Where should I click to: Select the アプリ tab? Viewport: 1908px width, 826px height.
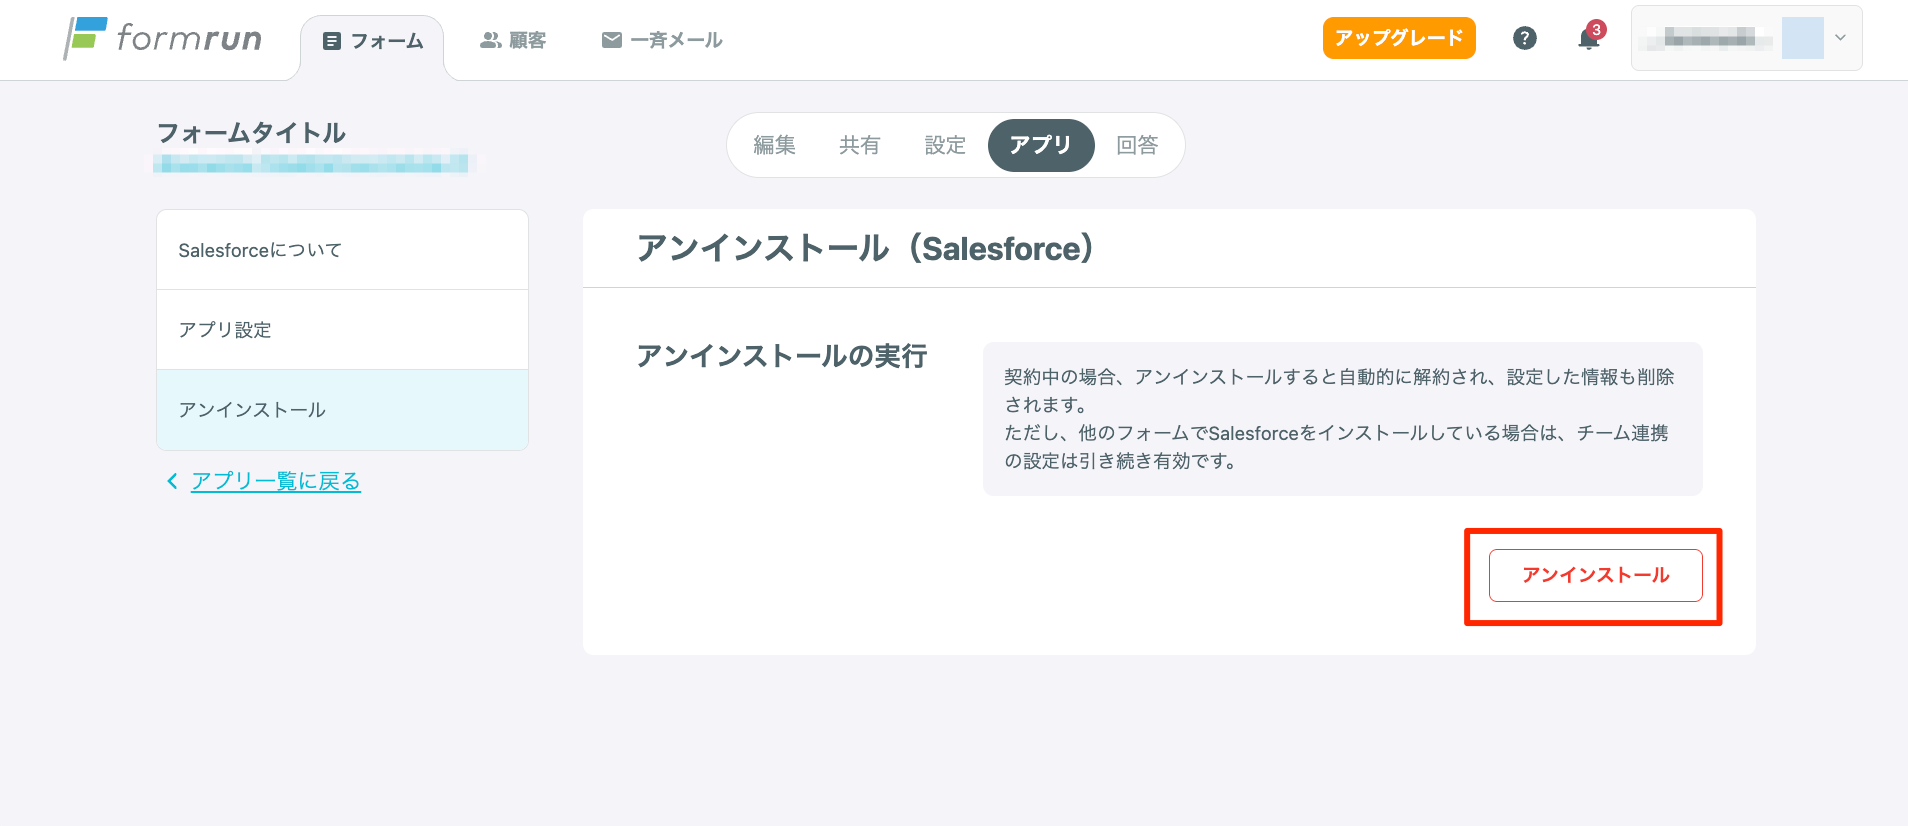pyautogui.click(x=1040, y=145)
